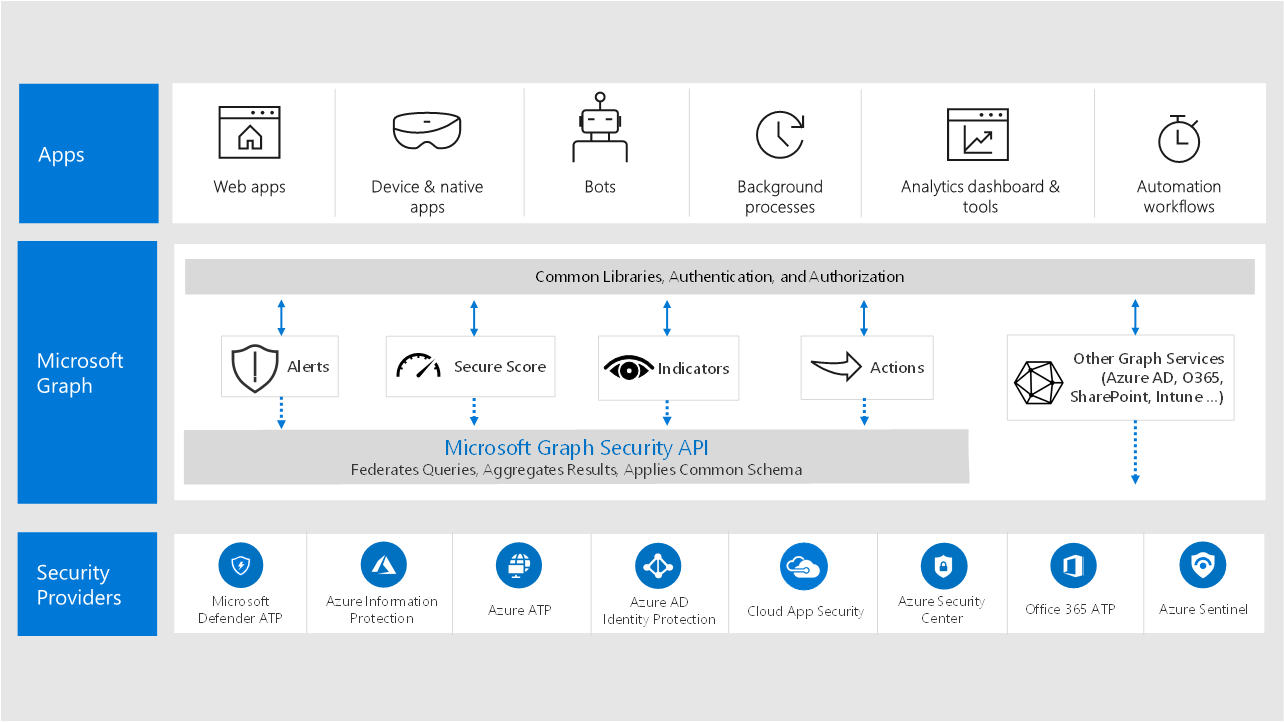Click the Web apps browser window icon
The image size is (1284, 722).
(x=249, y=133)
